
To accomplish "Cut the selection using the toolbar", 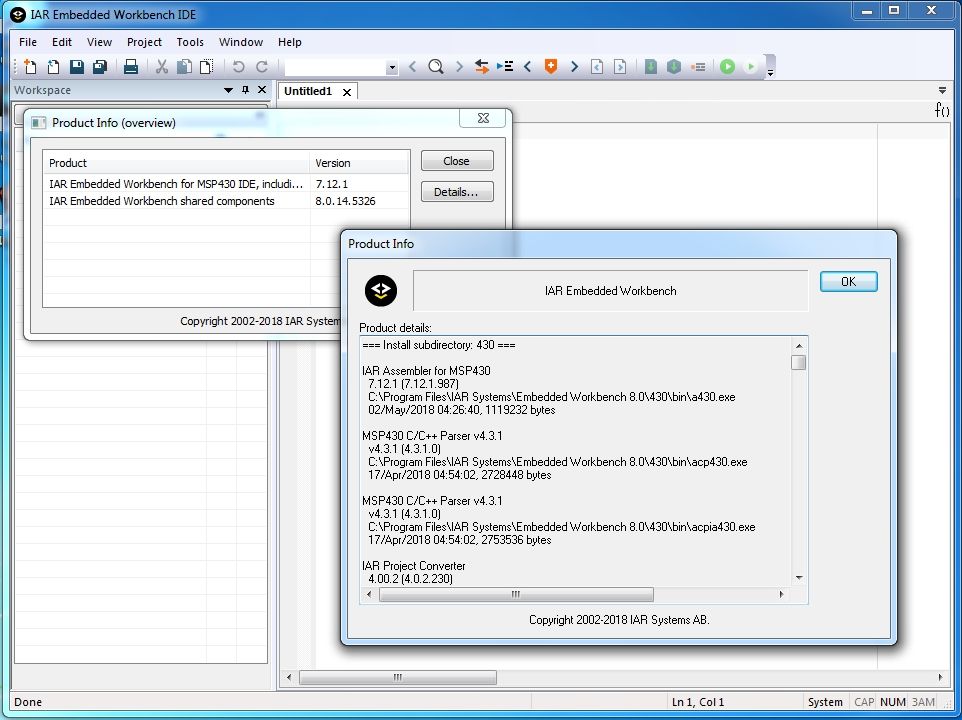I will (162, 66).
